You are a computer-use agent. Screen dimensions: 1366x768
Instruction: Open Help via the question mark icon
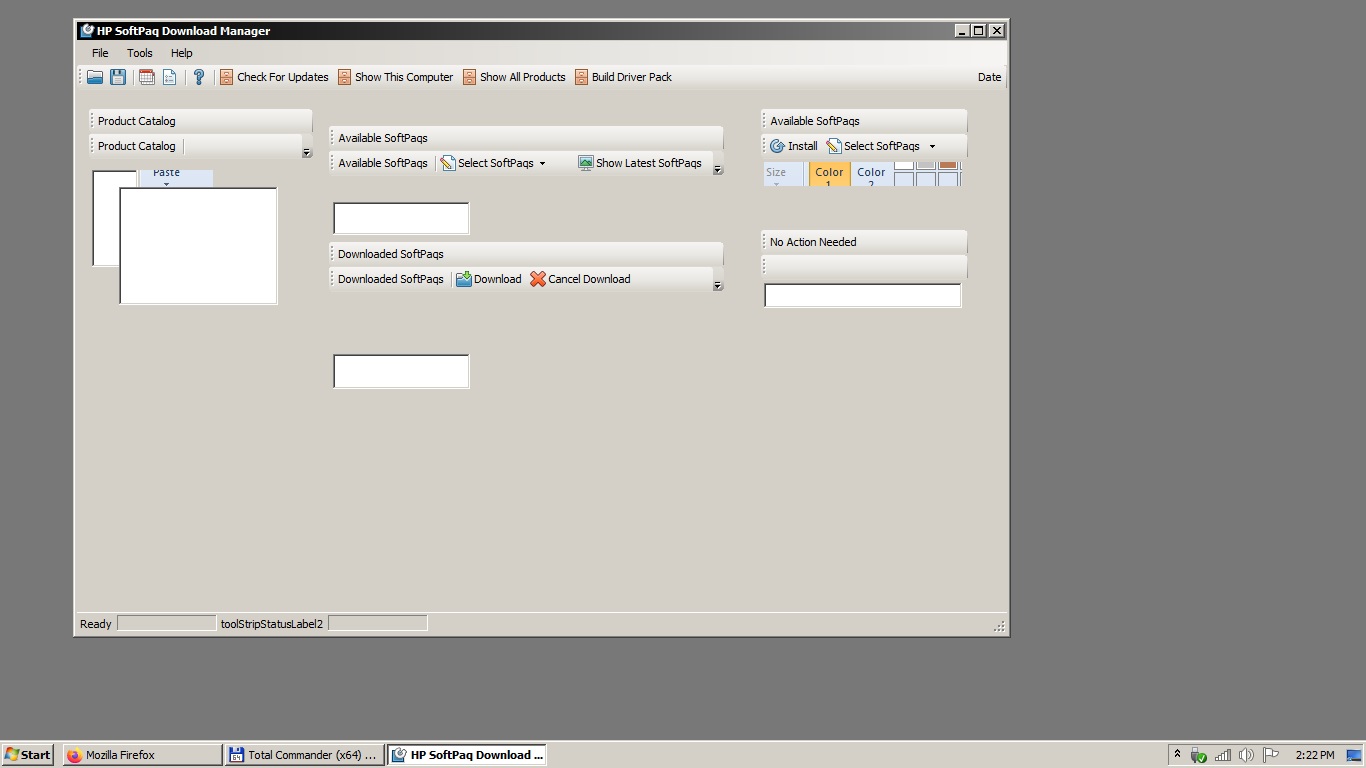(199, 77)
